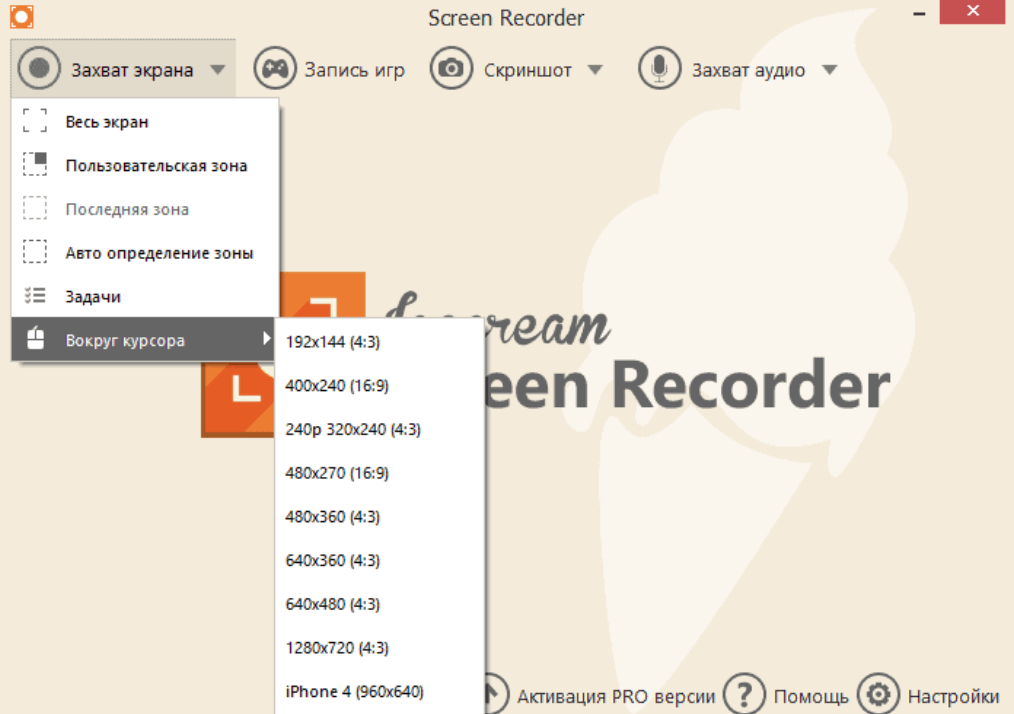
Task: Select 640x480 (4:3) option
Action: (380, 603)
